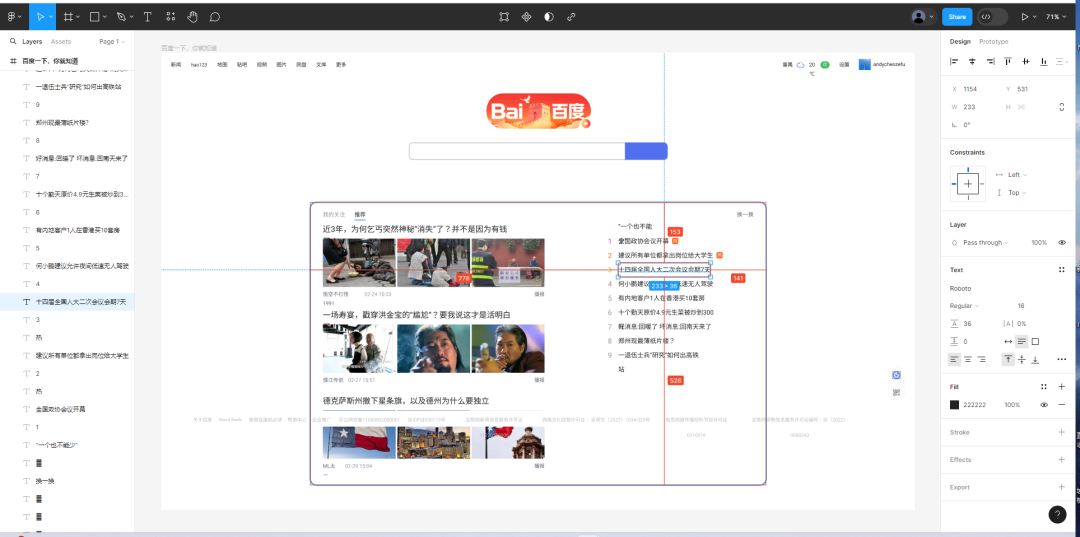Image resolution: width=1080 pixels, height=537 pixels.
Task: Click the Edit object icon
Action: pos(504,17)
